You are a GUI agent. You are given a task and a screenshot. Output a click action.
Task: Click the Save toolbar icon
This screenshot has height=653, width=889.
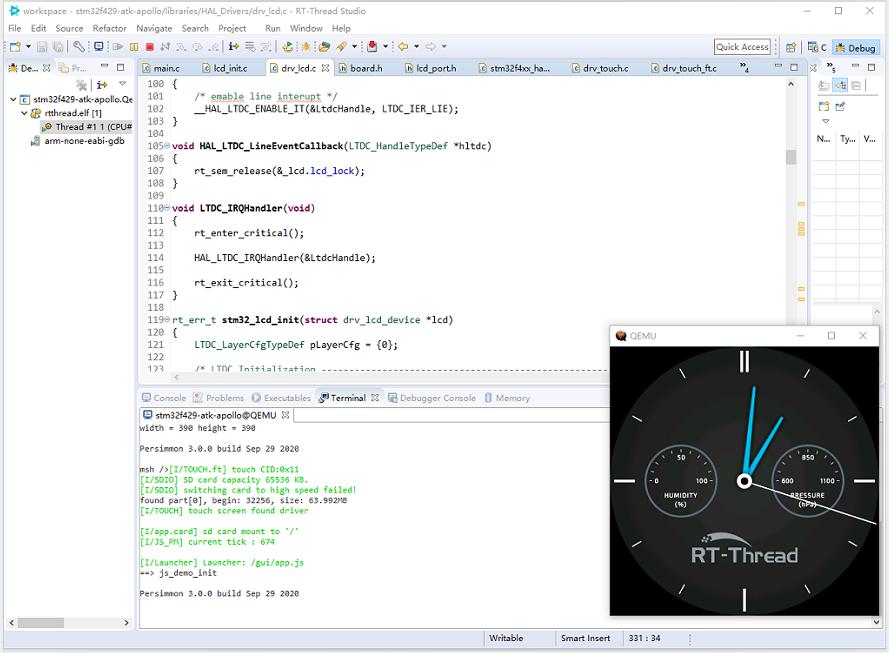click(x=42, y=46)
